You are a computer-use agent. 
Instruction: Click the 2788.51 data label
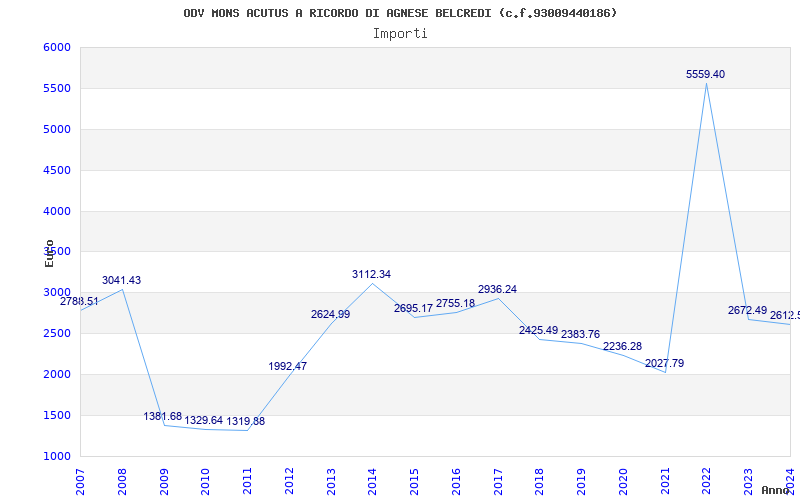point(79,302)
